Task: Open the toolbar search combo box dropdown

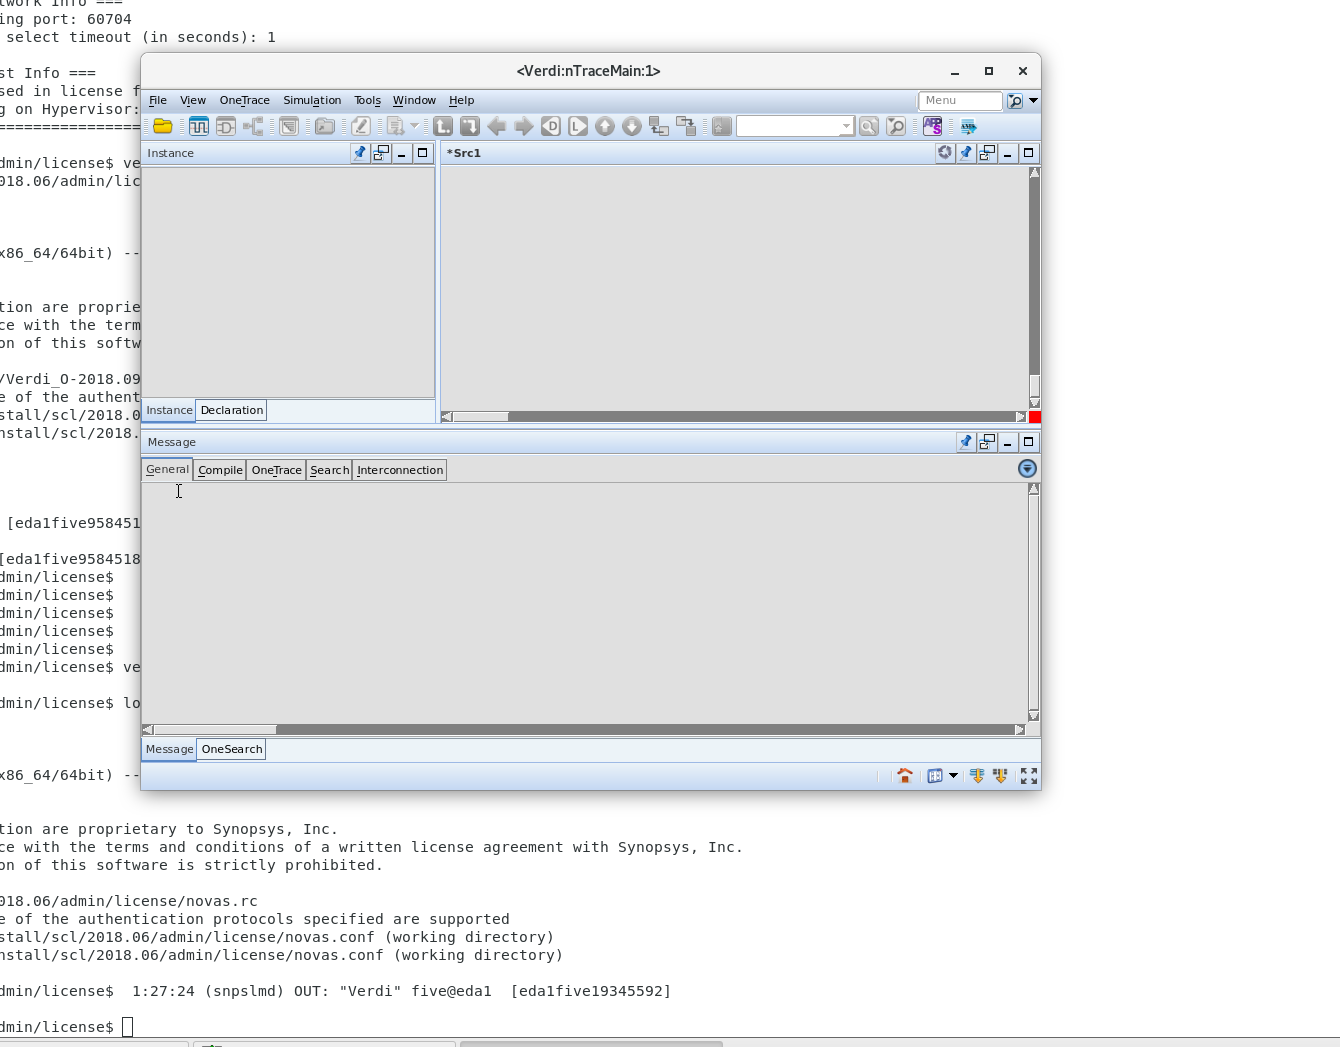Action: [x=846, y=126]
